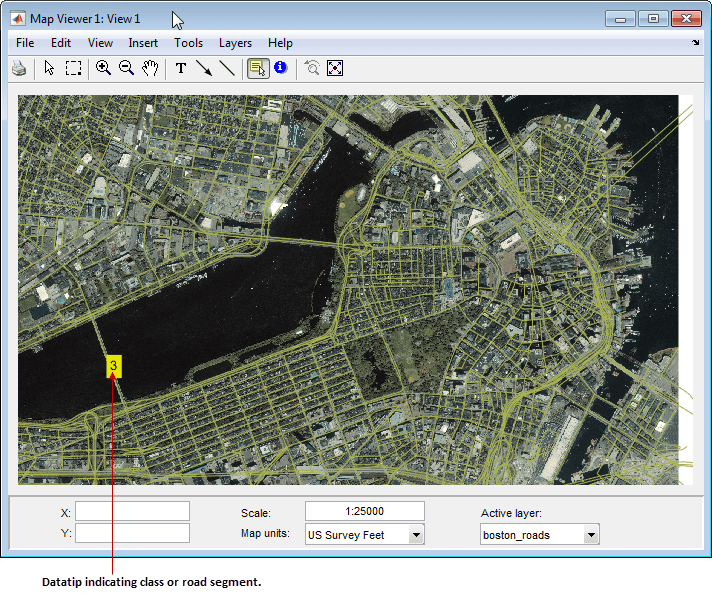The width and height of the screenshot is (712, 597).
Task: Click the Scale input field
Action: (x=364, y=512)
